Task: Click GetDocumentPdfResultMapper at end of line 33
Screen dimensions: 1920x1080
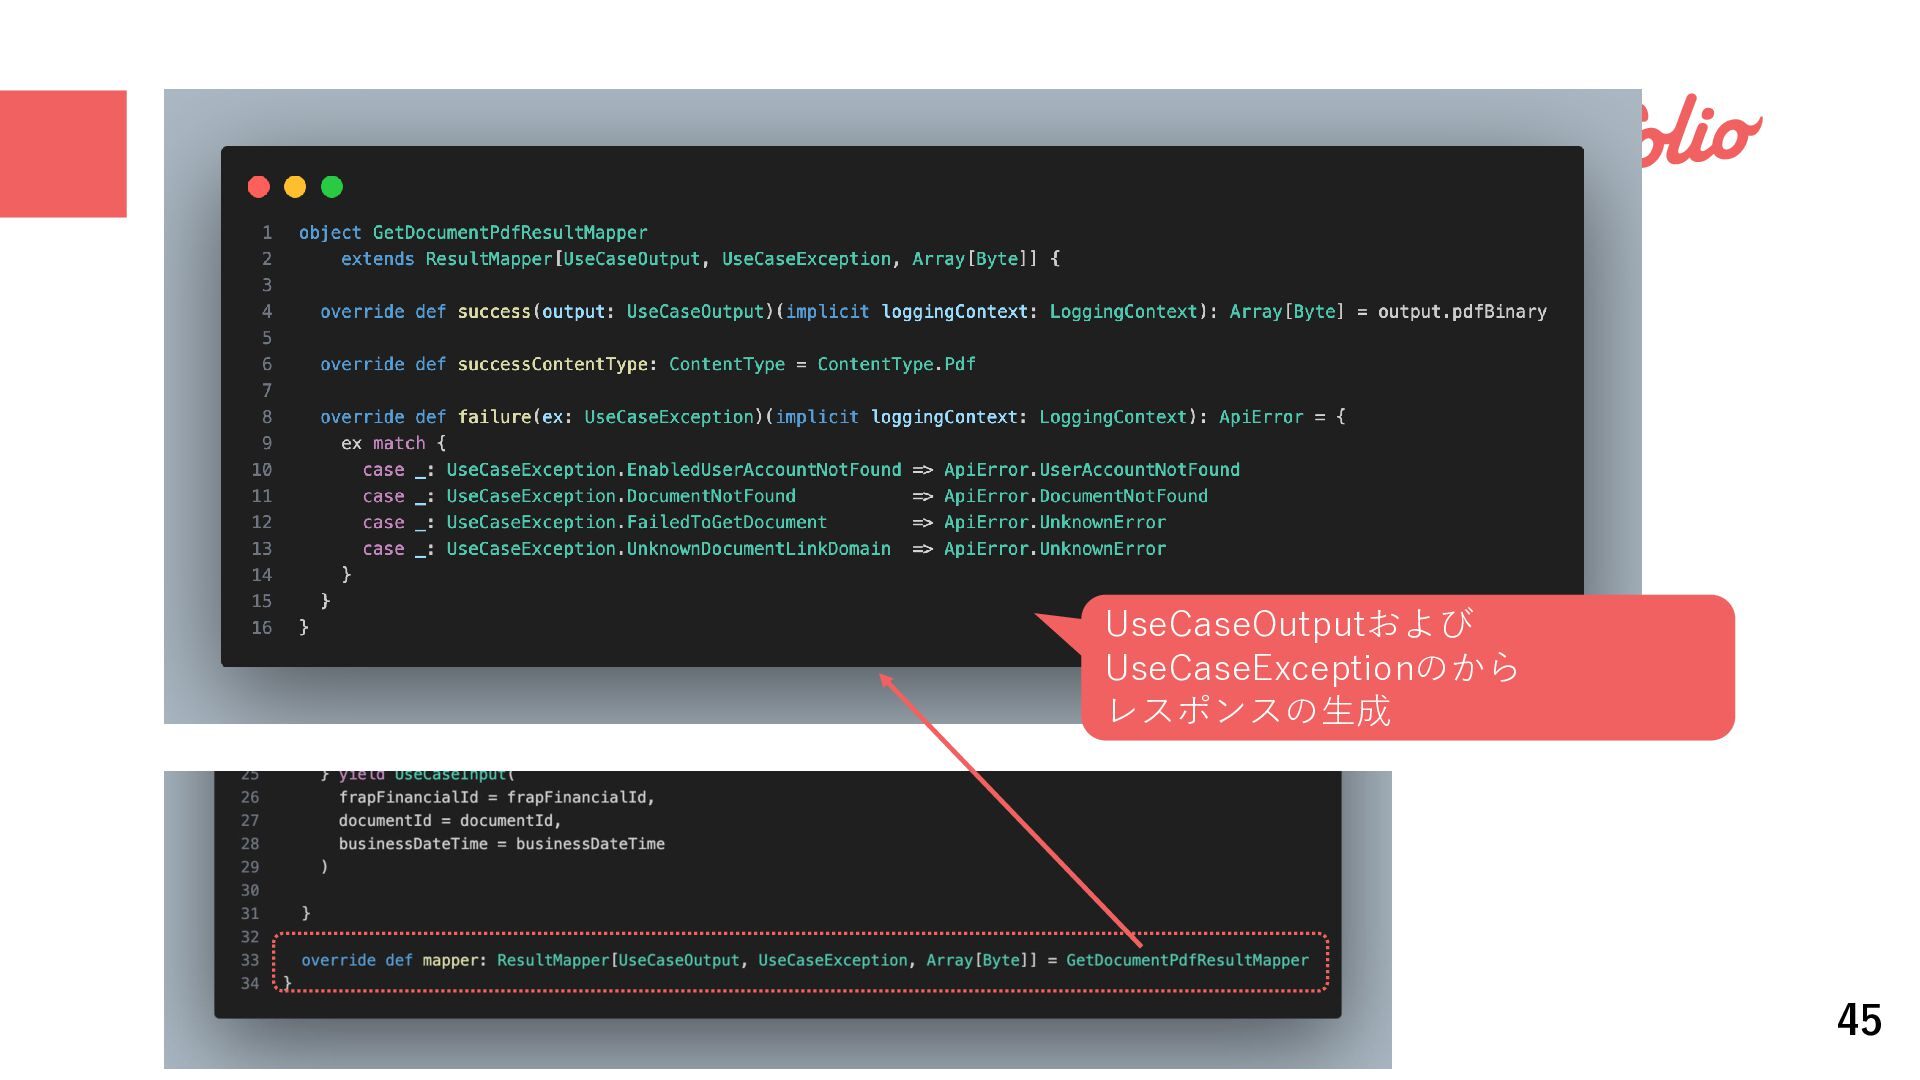Action: [x=1187, y=961]
